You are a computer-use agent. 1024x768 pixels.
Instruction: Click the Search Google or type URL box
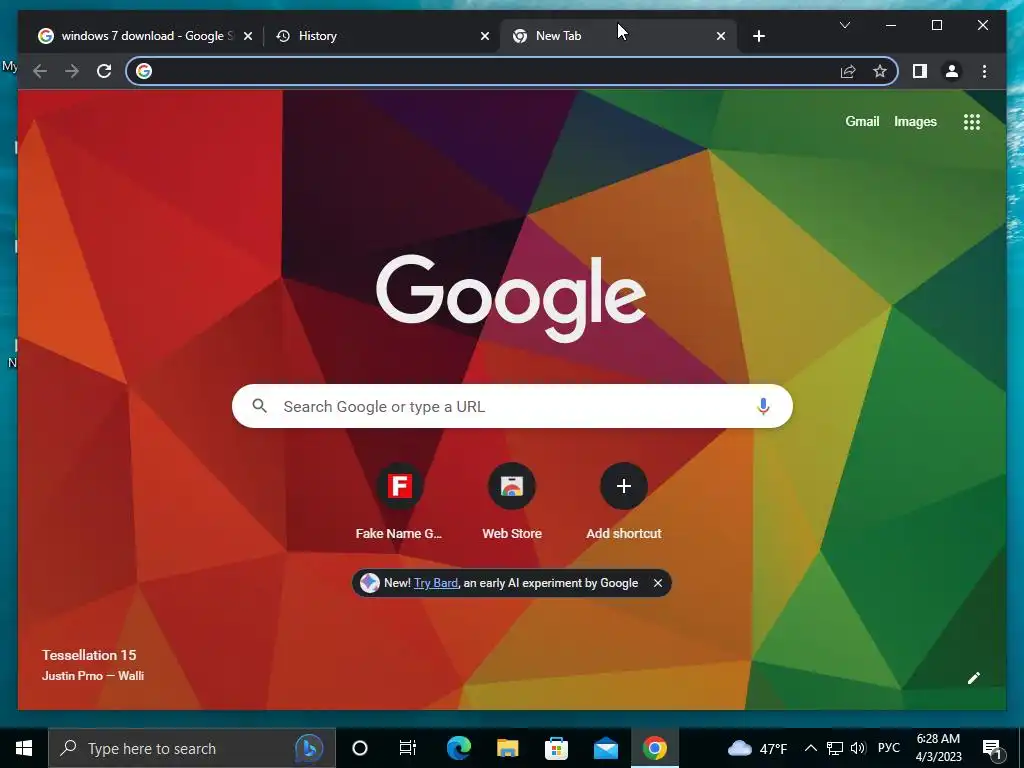coord(512,406)
